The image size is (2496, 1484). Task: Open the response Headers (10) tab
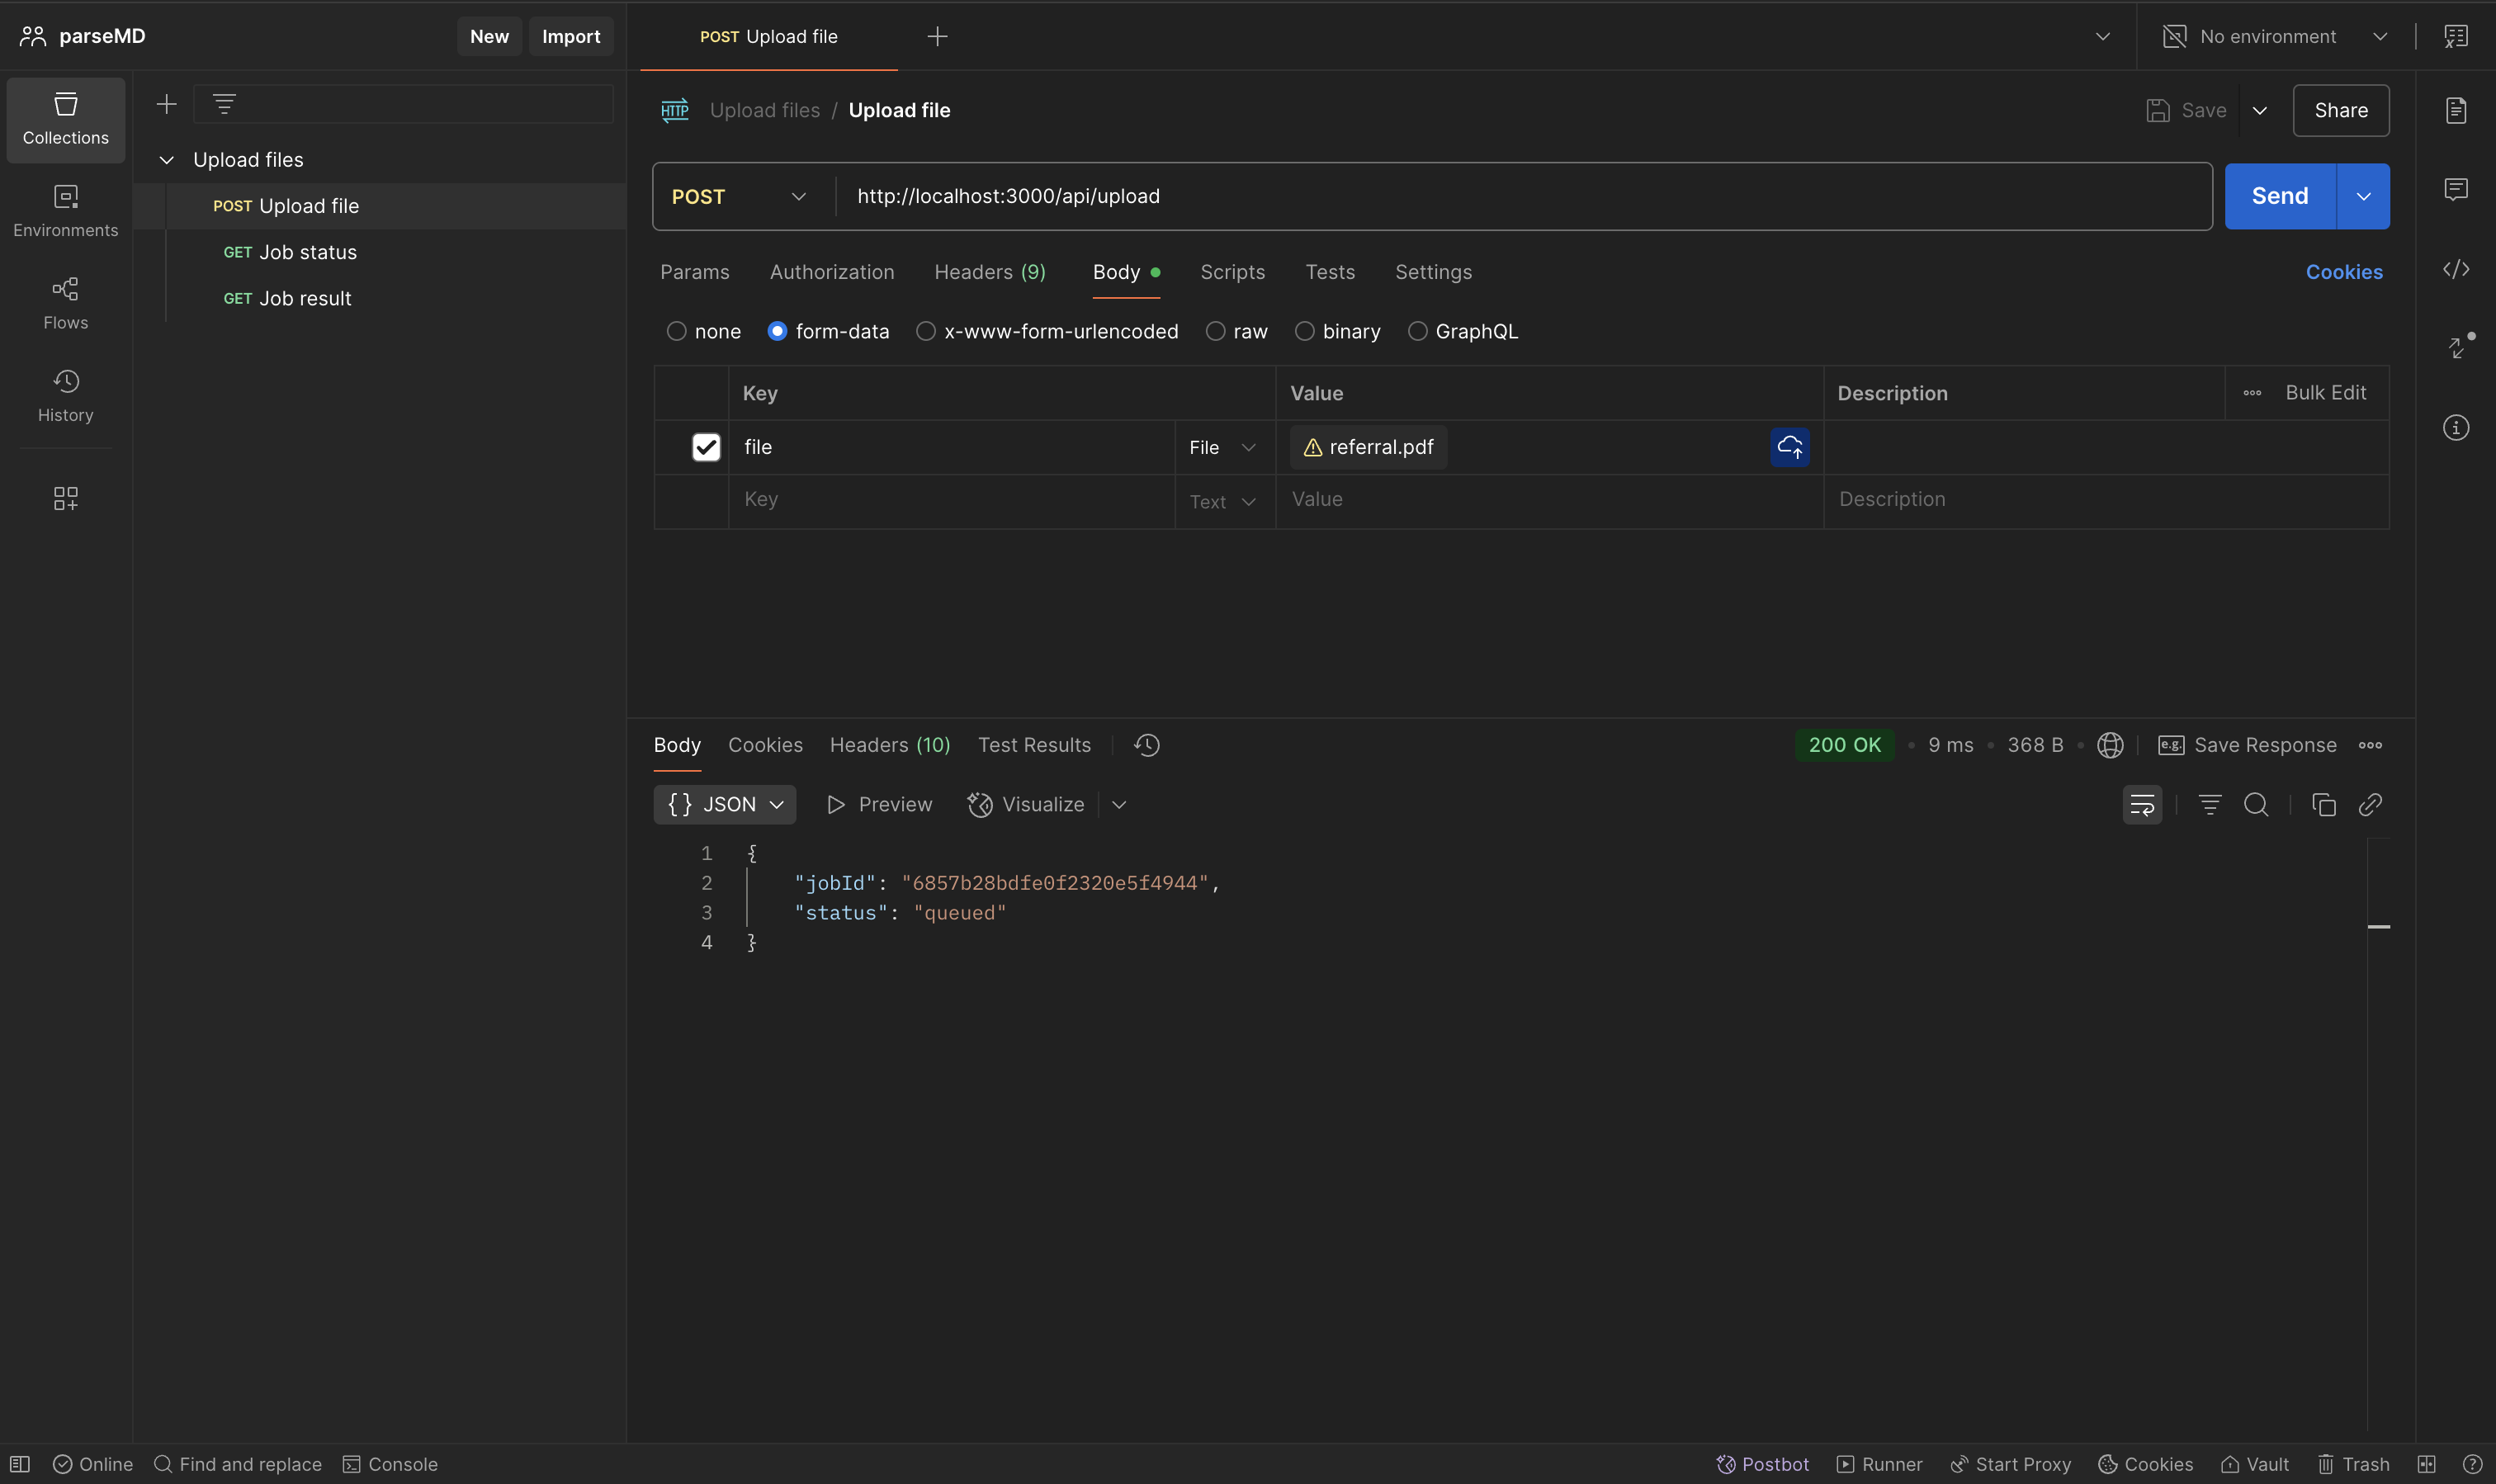click(x=890, y=745)
